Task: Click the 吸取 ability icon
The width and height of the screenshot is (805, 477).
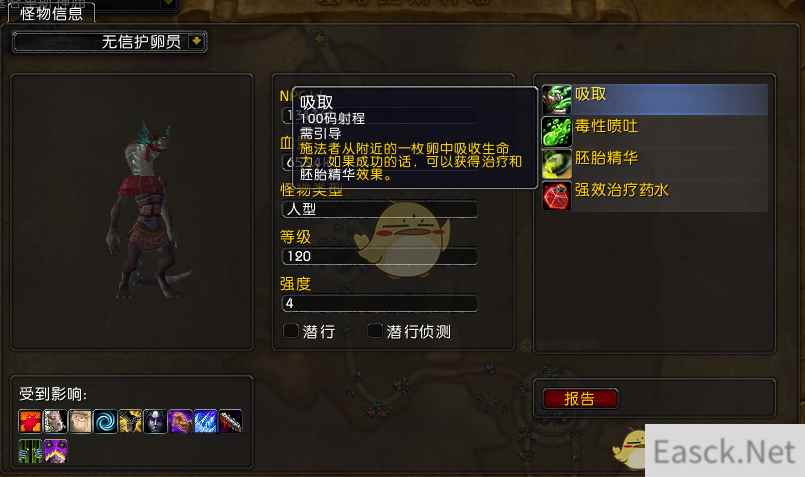Action: coord(557,99)
